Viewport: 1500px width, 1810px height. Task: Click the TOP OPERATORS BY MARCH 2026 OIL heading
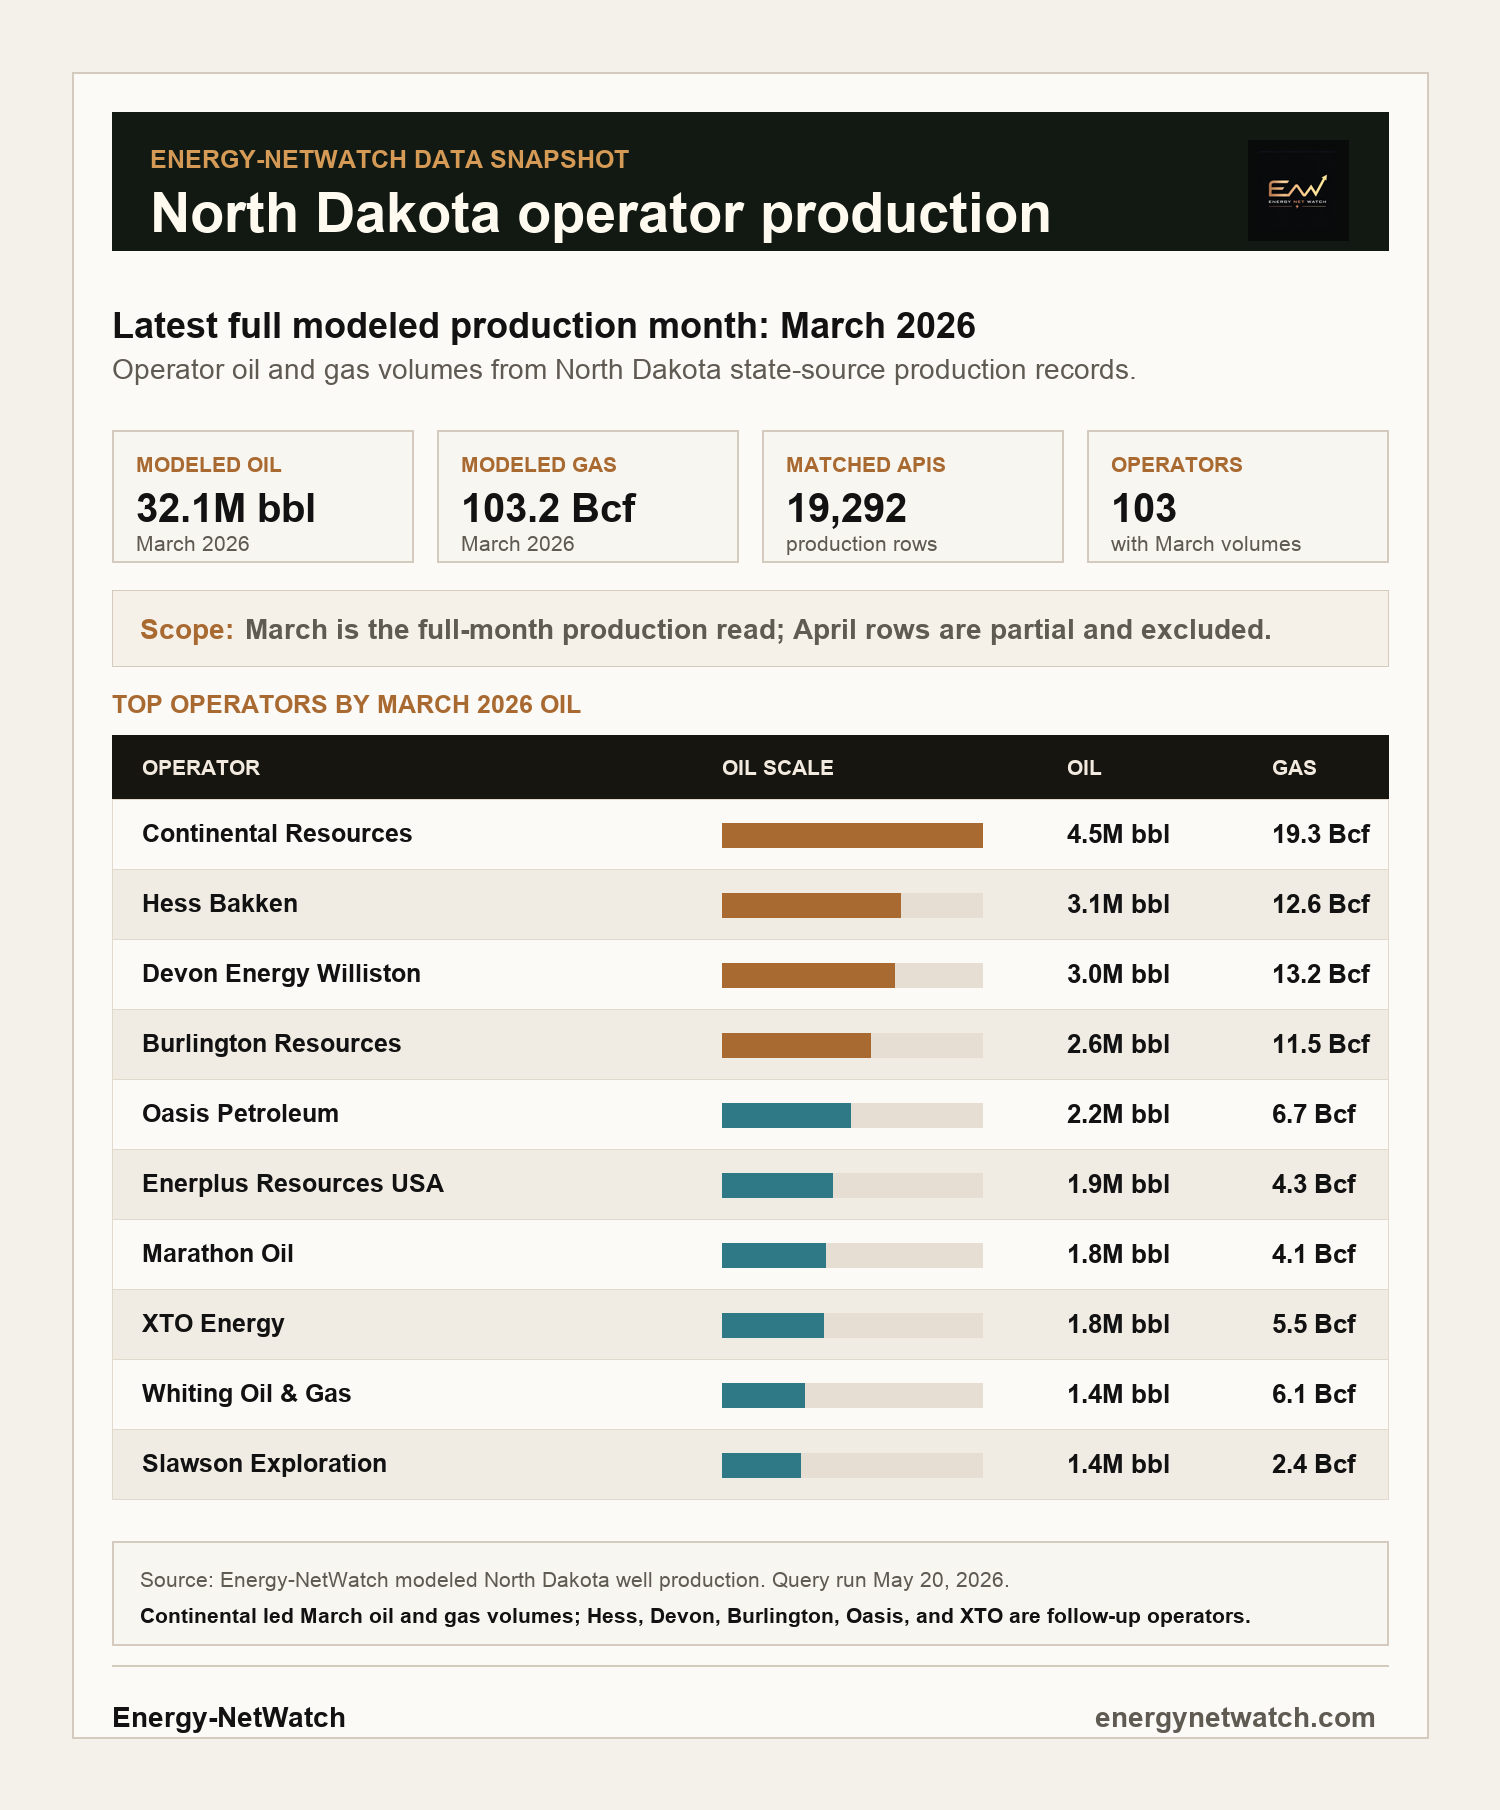[x=346, y=704]
